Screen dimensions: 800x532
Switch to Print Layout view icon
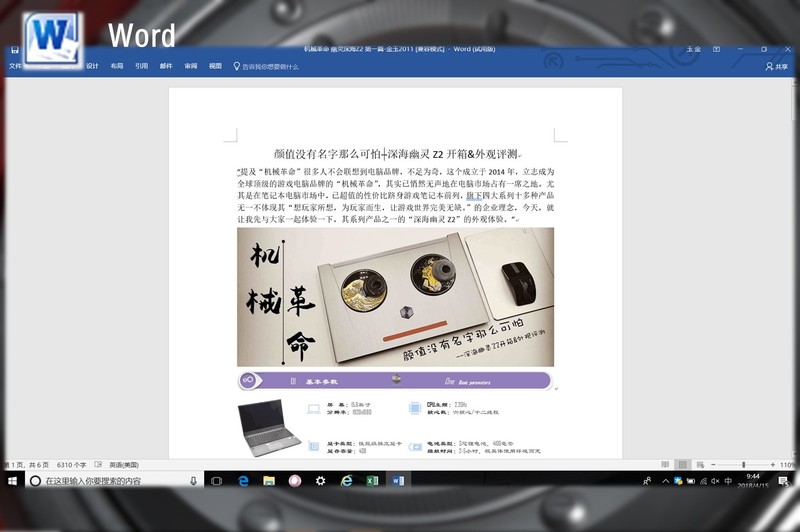[x=682, y=465]
